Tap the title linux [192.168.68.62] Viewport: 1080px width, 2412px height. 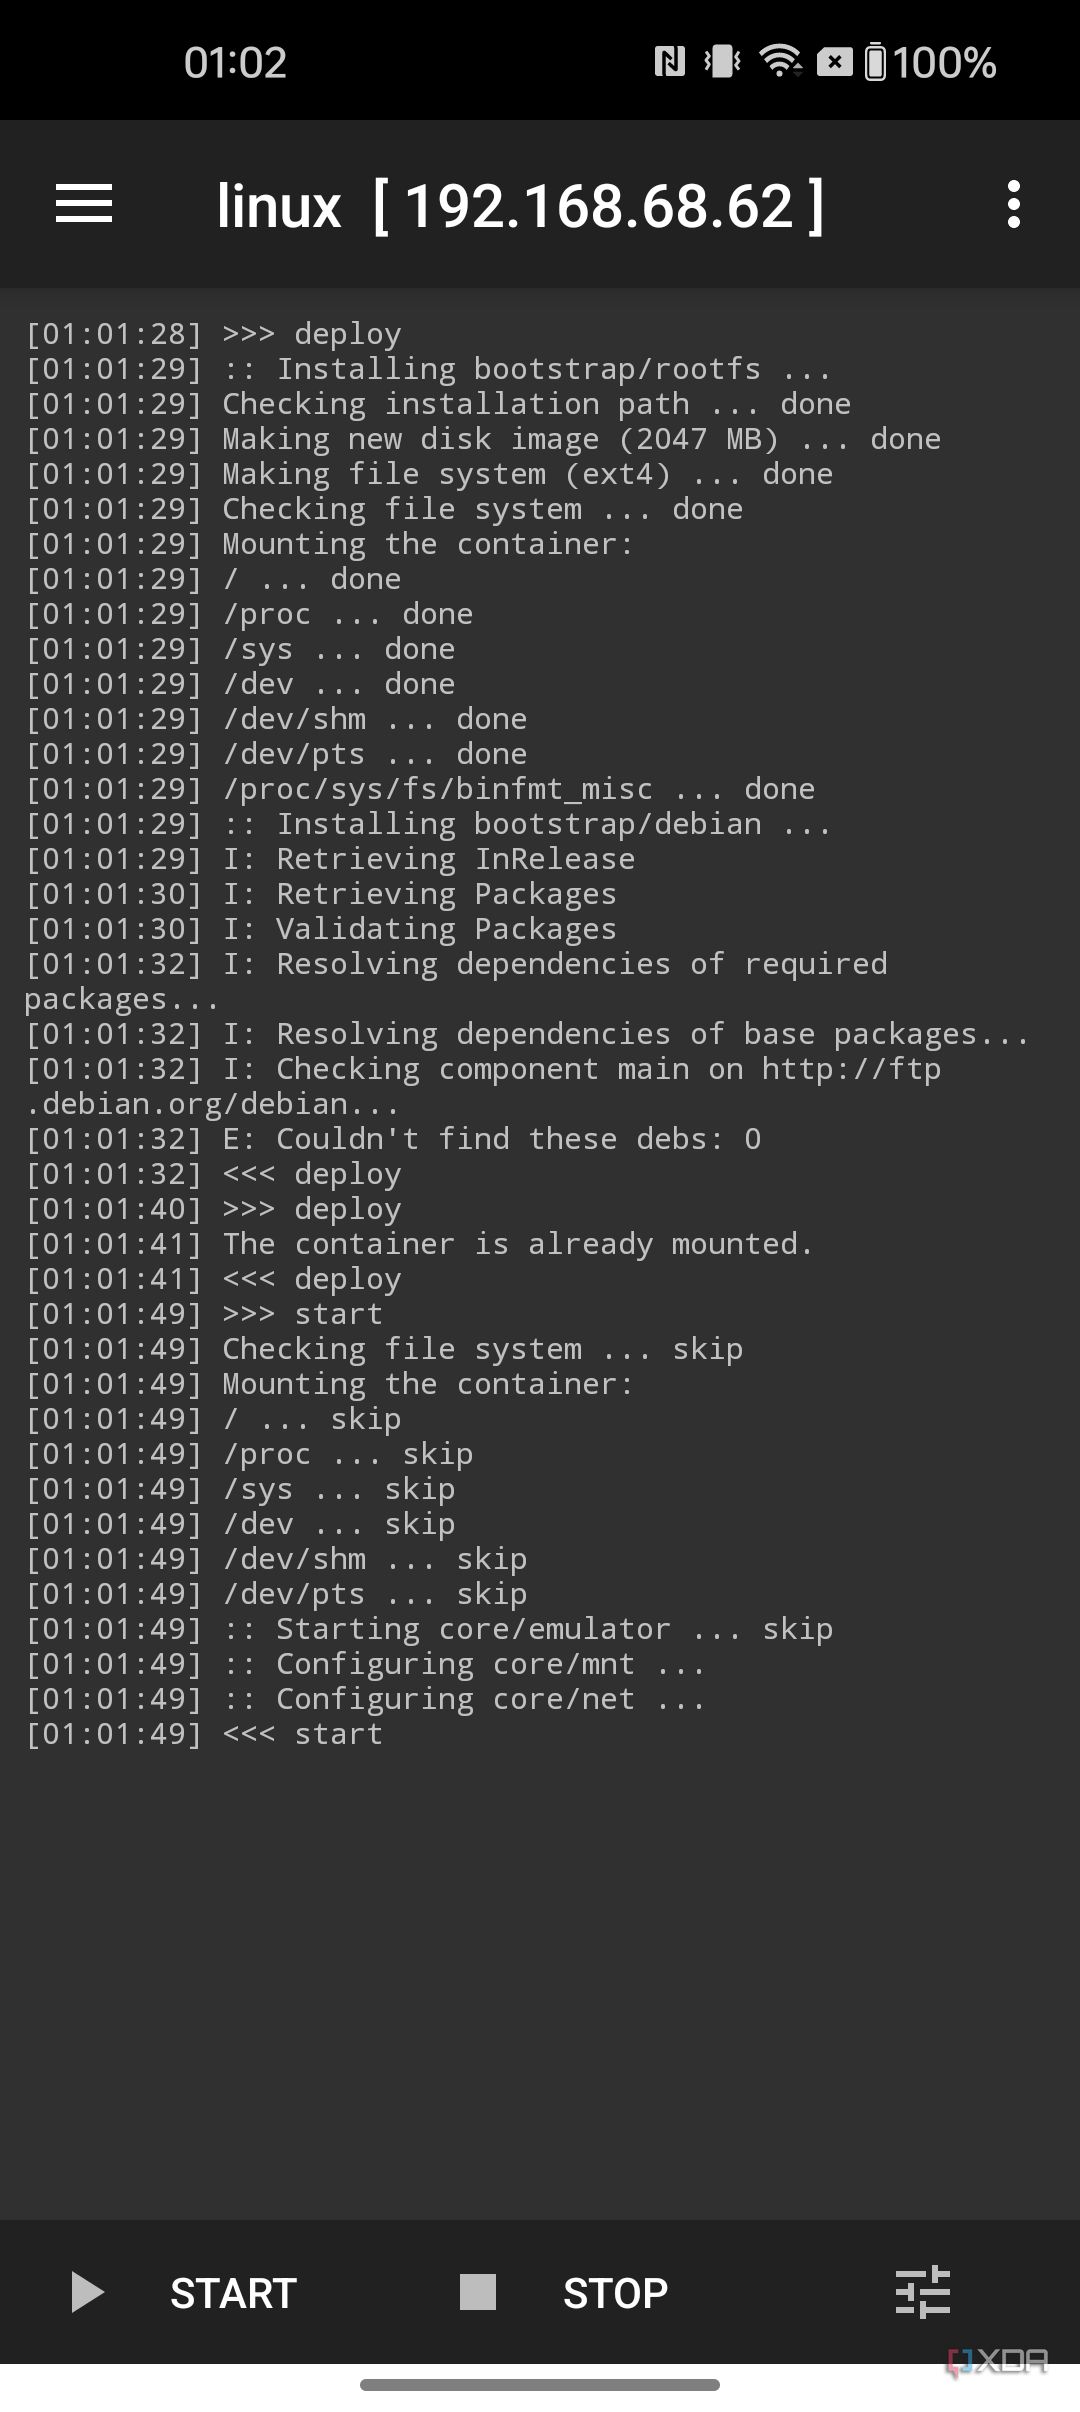point(522,204)
